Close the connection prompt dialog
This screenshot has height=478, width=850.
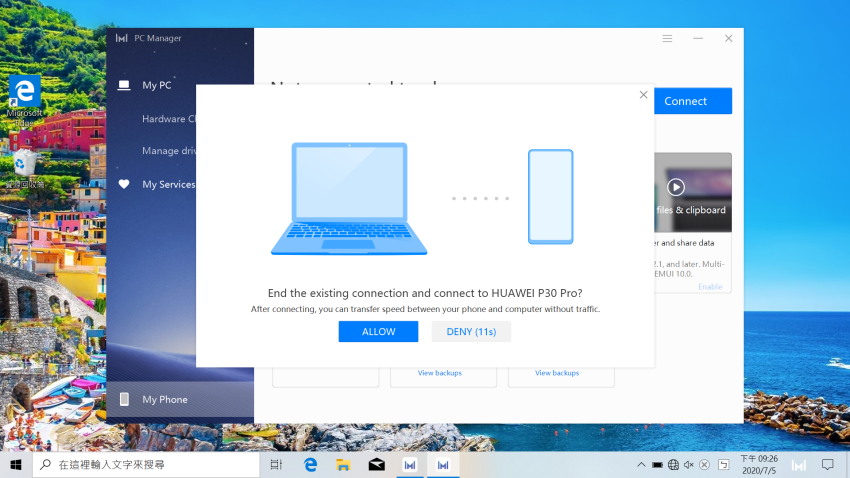[x=643, y=95]
